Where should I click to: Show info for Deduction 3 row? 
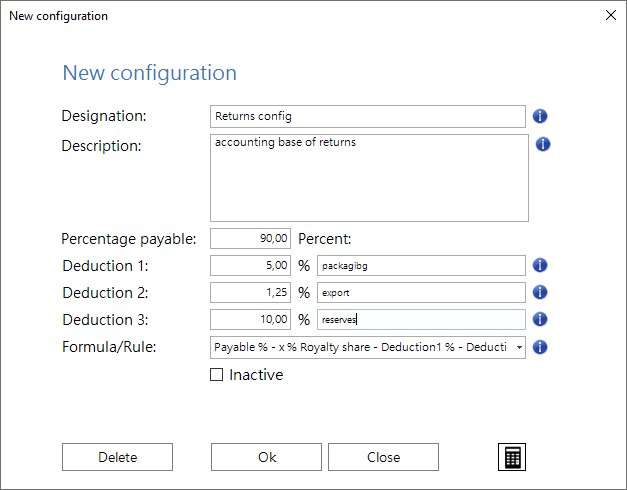tap(540, 319)
